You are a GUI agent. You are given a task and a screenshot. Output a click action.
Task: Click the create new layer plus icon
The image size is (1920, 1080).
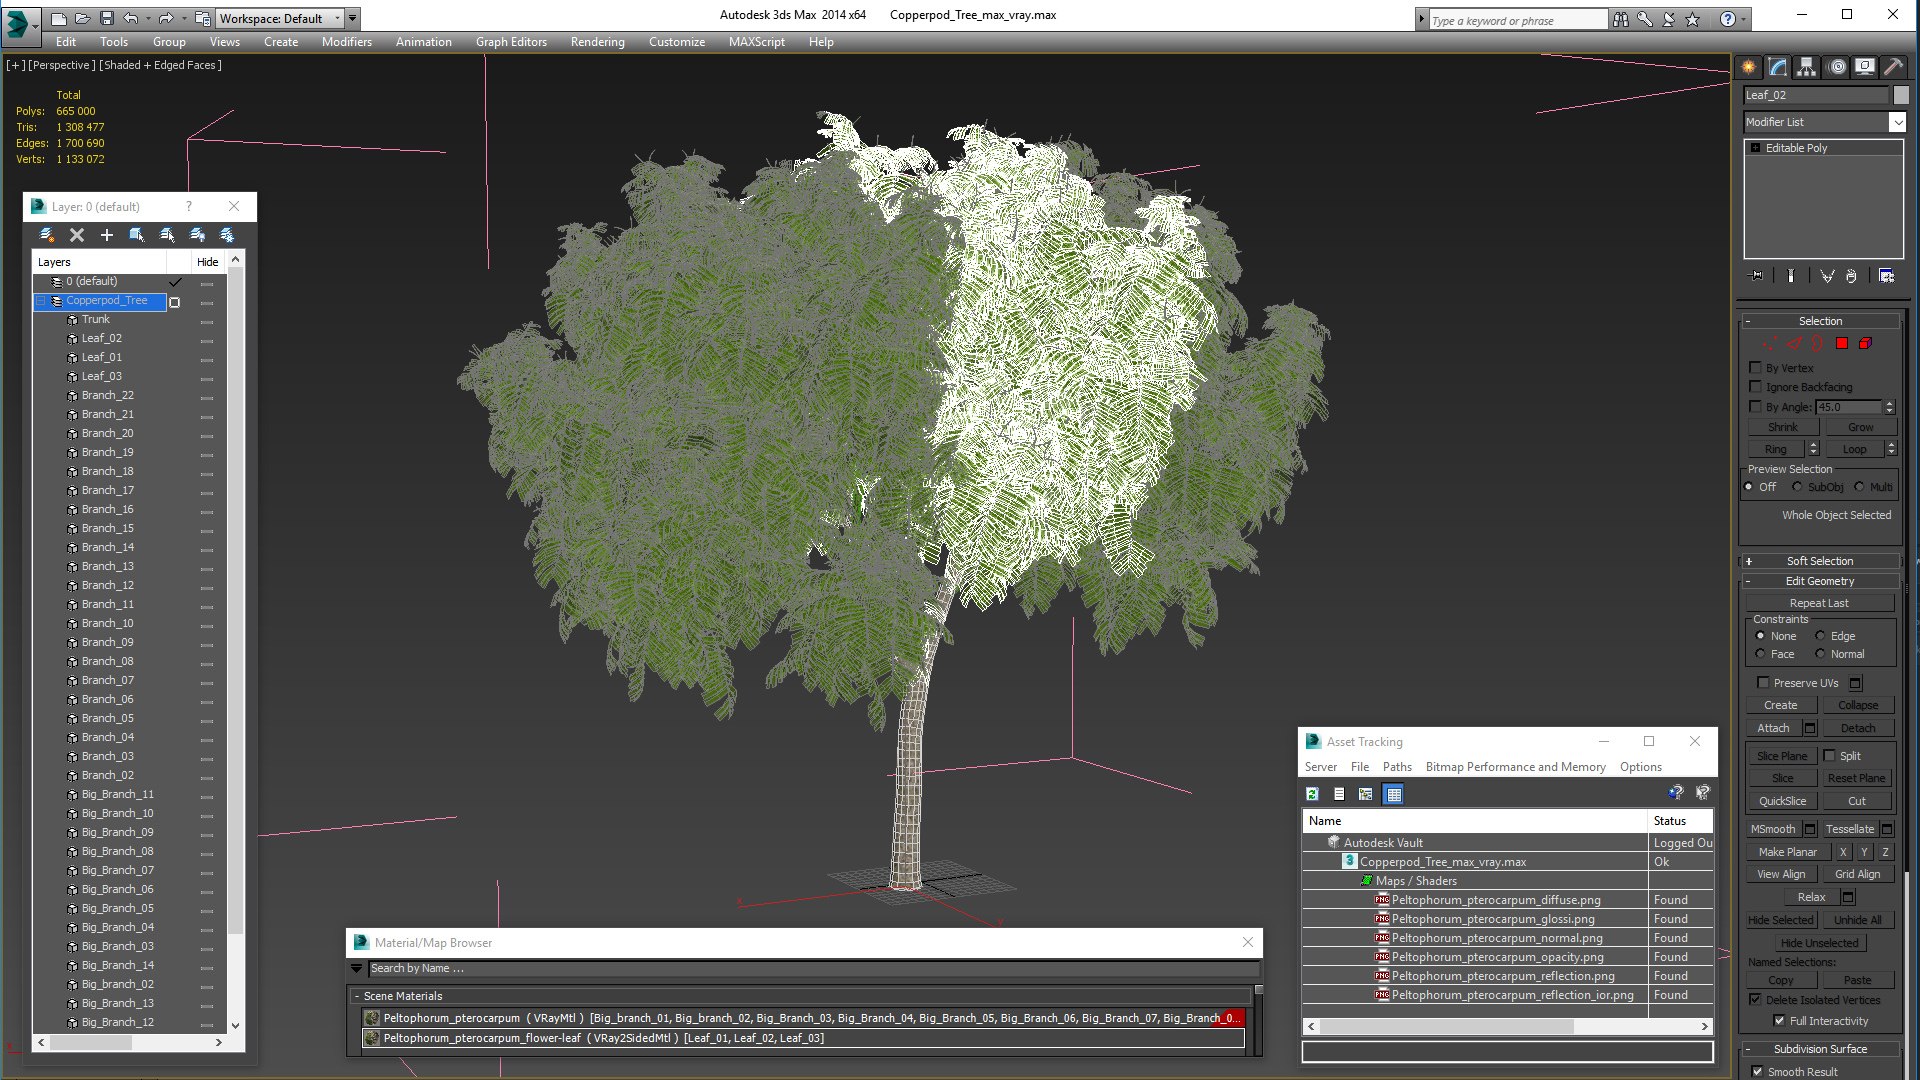107,235
